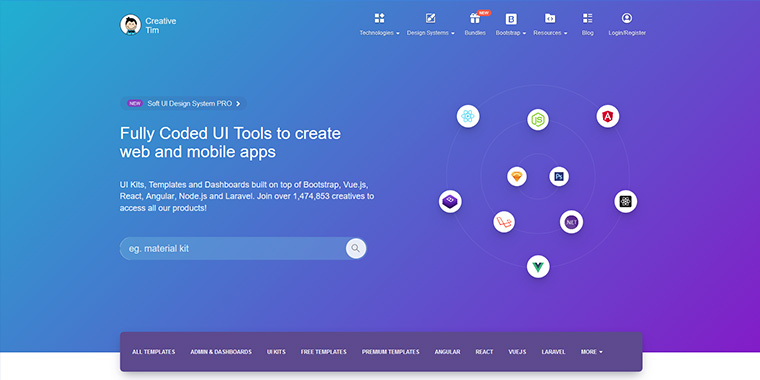Click the Blog layout icon
760x380 pixels.
tap(587, 18)
